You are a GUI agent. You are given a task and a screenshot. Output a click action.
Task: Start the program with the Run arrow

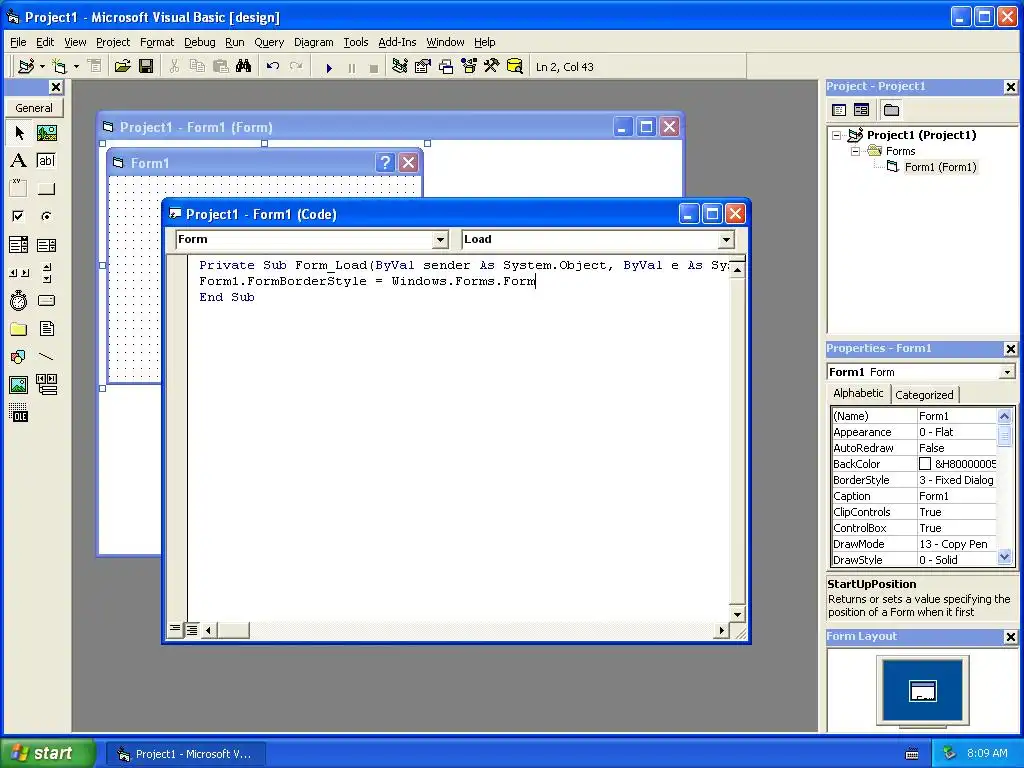[329, 67]
